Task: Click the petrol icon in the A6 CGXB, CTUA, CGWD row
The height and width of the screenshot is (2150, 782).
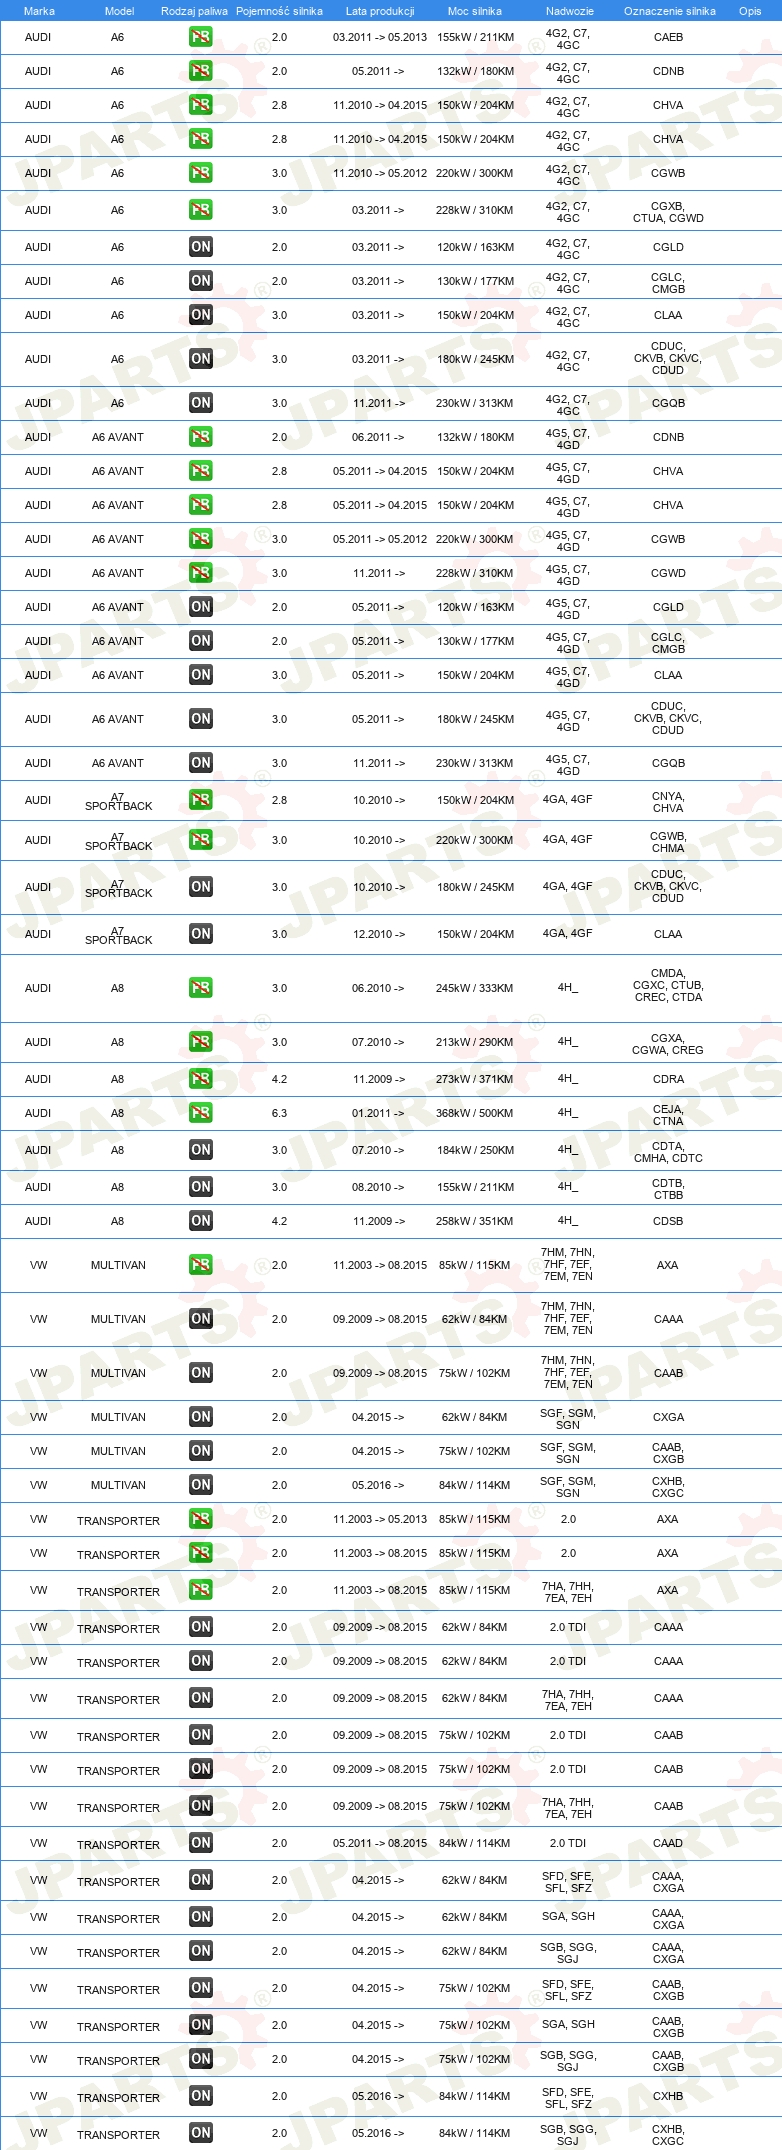Action: pyautogui.click(x=201, y=210)
